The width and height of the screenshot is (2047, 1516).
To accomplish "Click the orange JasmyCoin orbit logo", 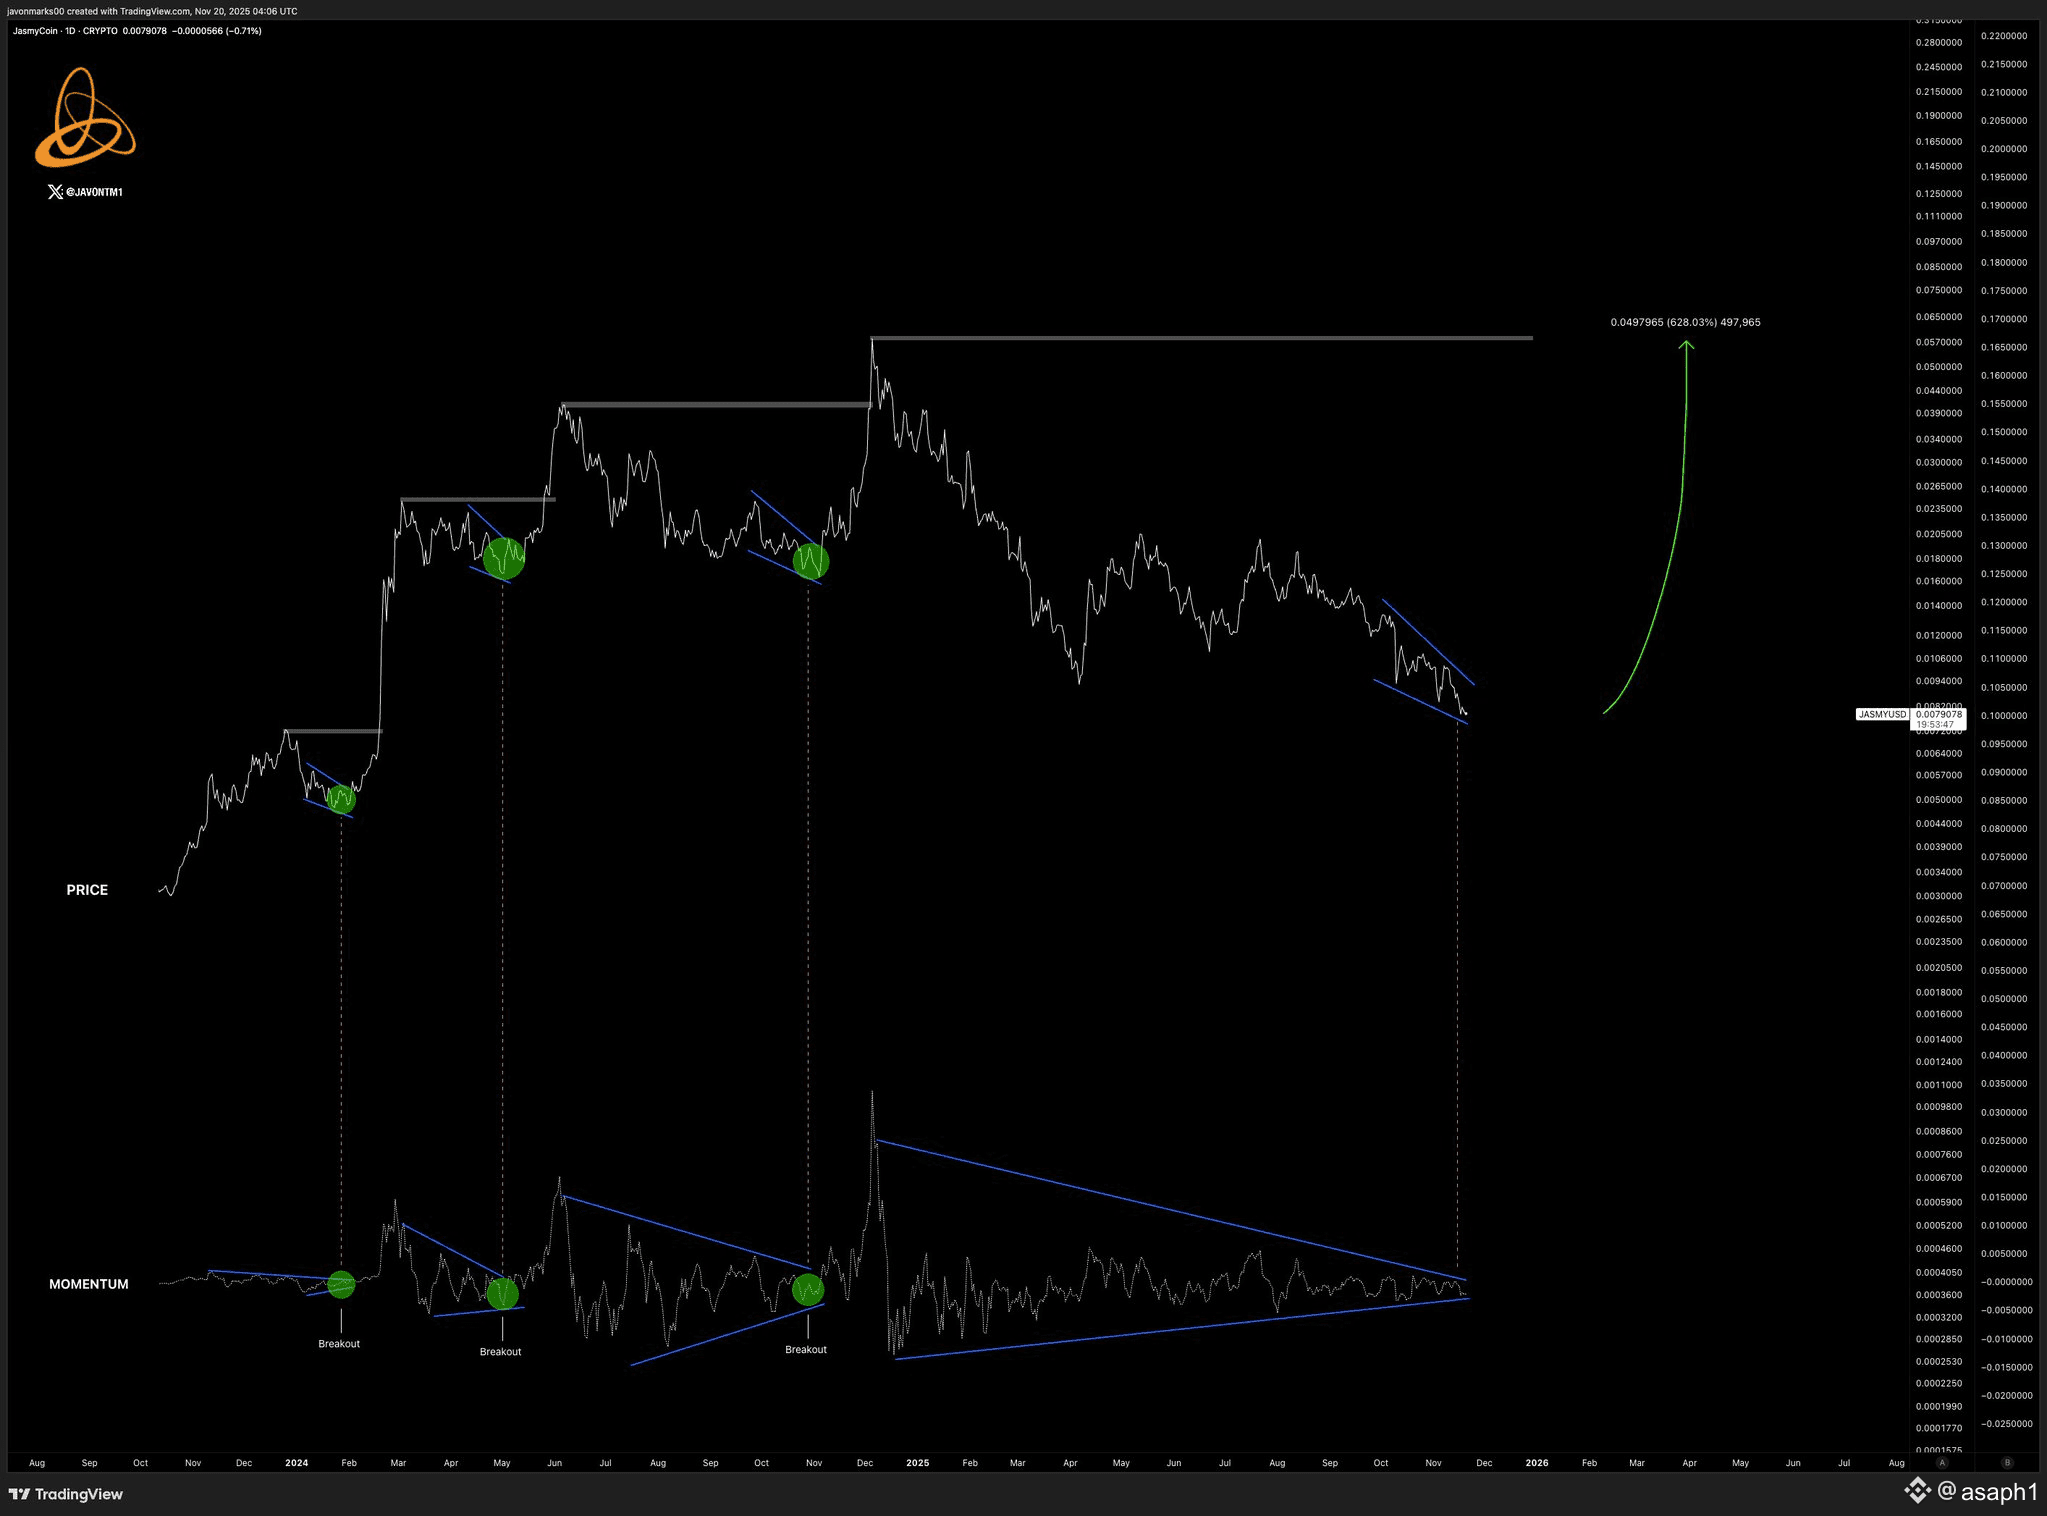I will click(85, 118).
